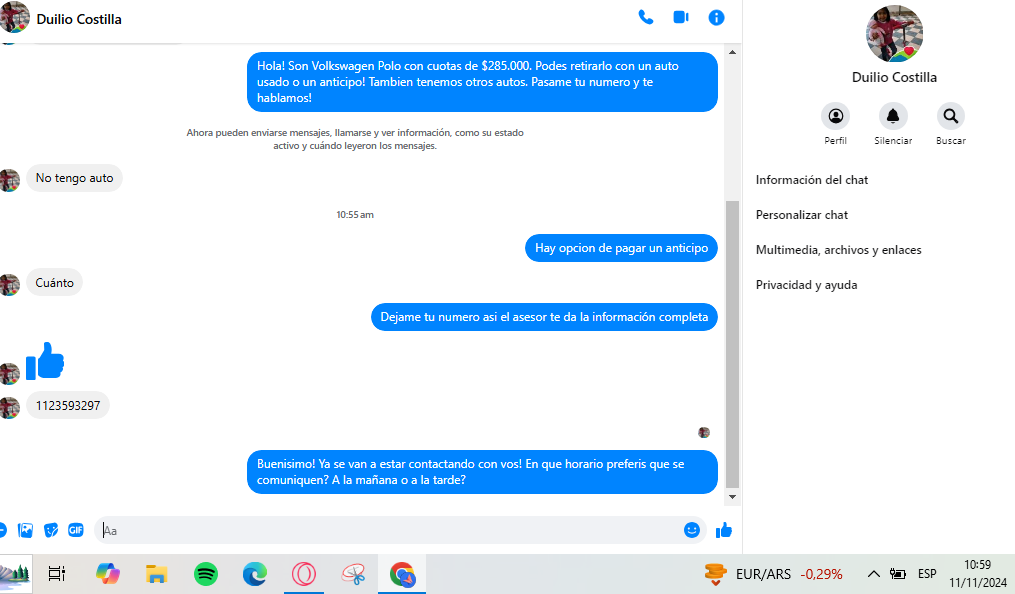Open the Perfil icon in side panel
The image size is (1015, 594).
836,116
